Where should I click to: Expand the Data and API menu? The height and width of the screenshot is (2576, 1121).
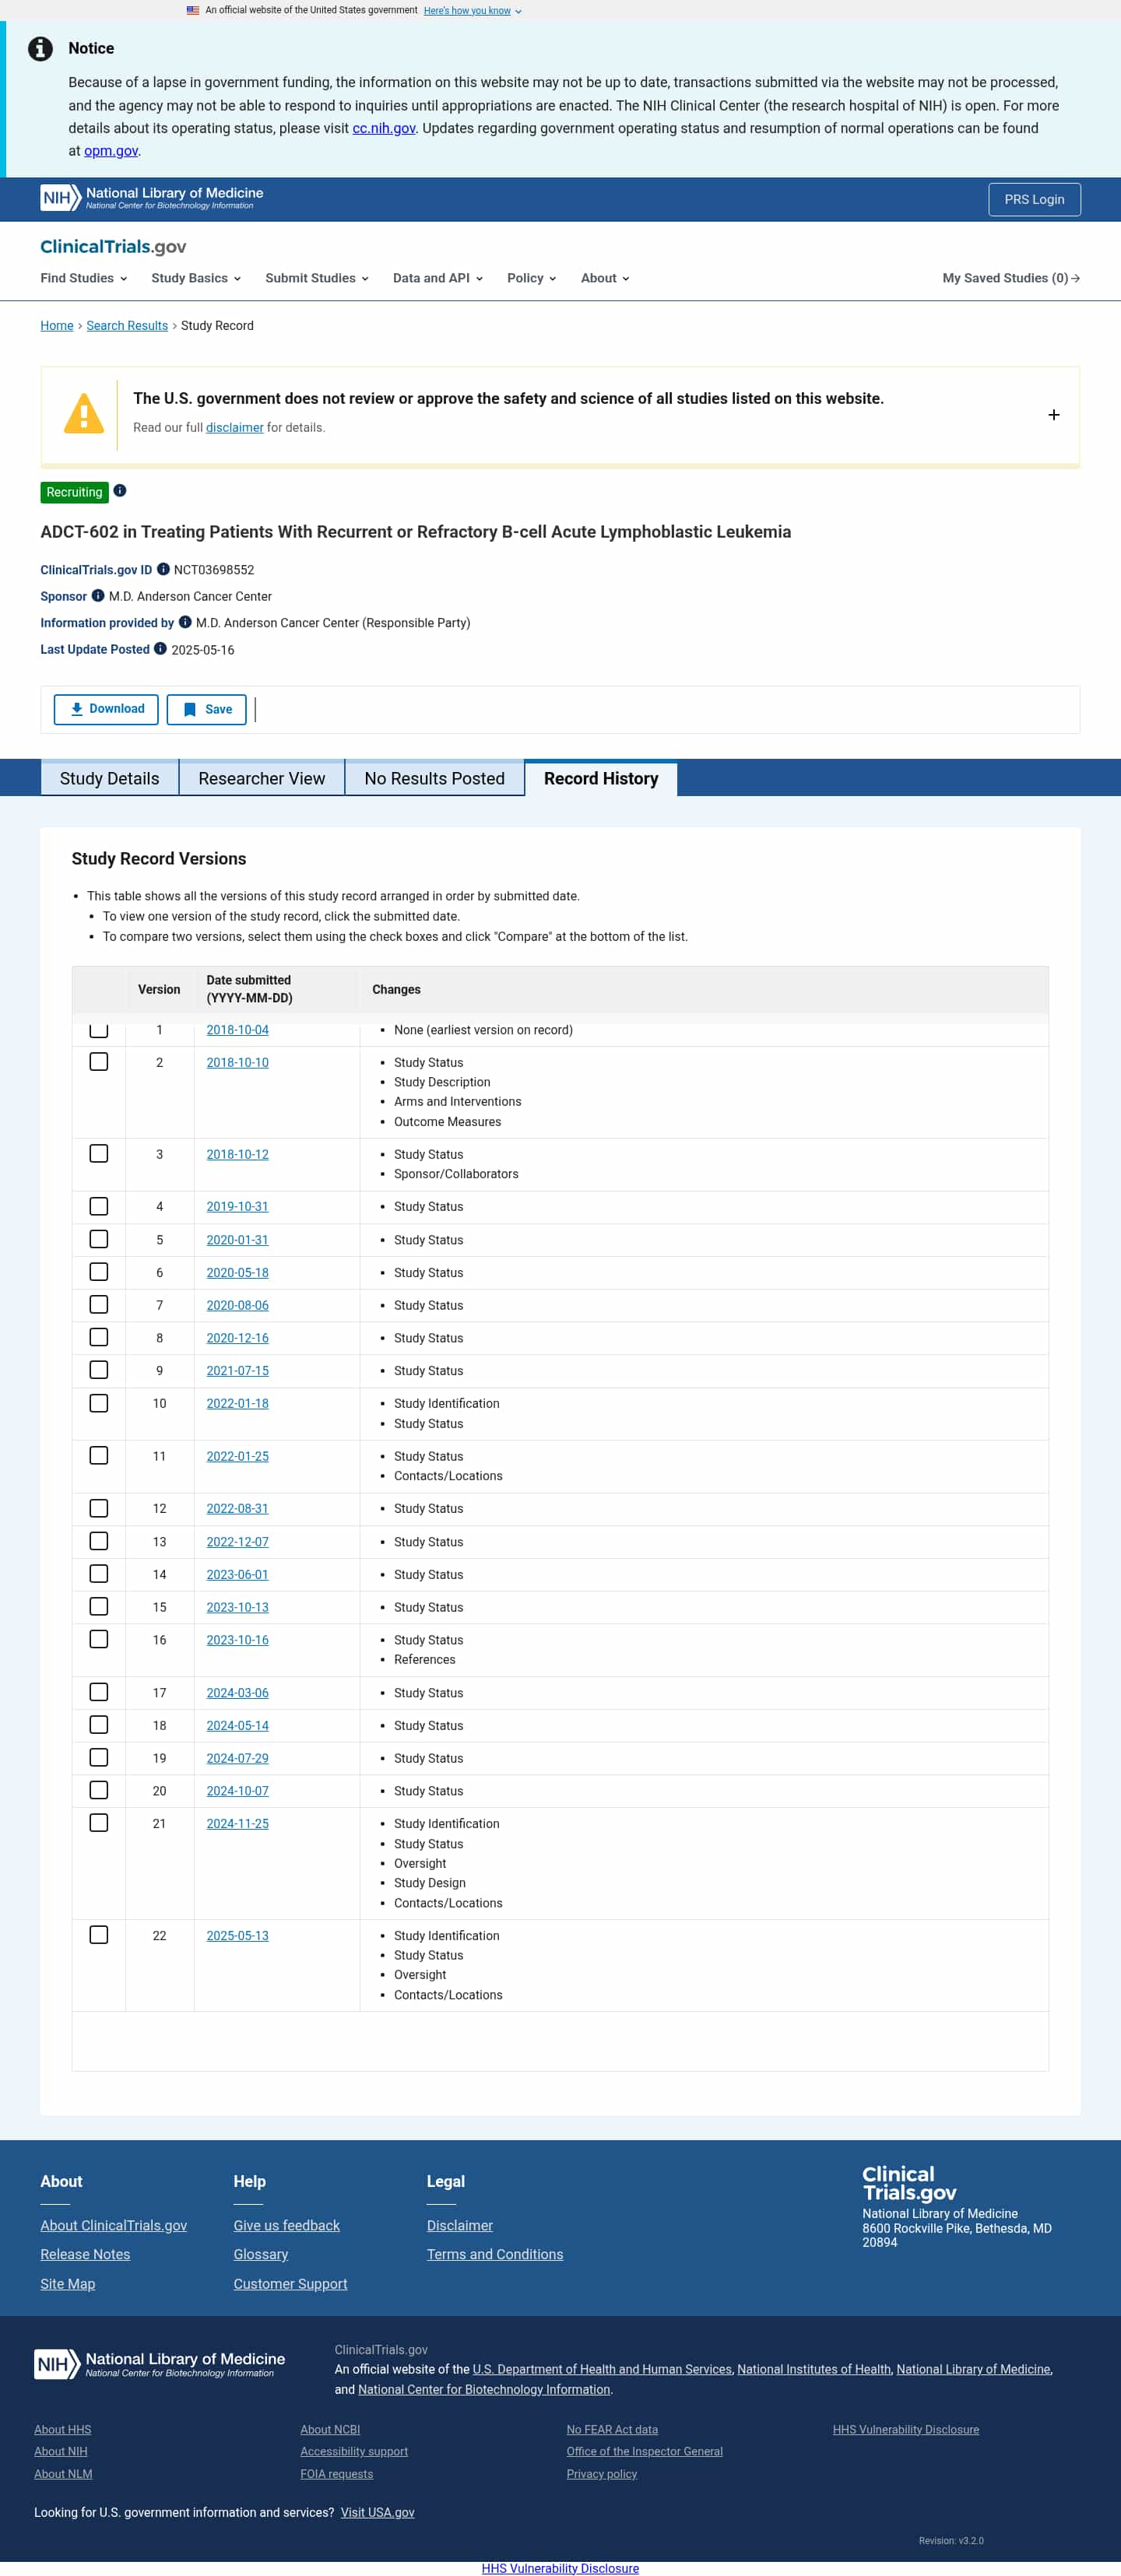(x=437, y=278)
